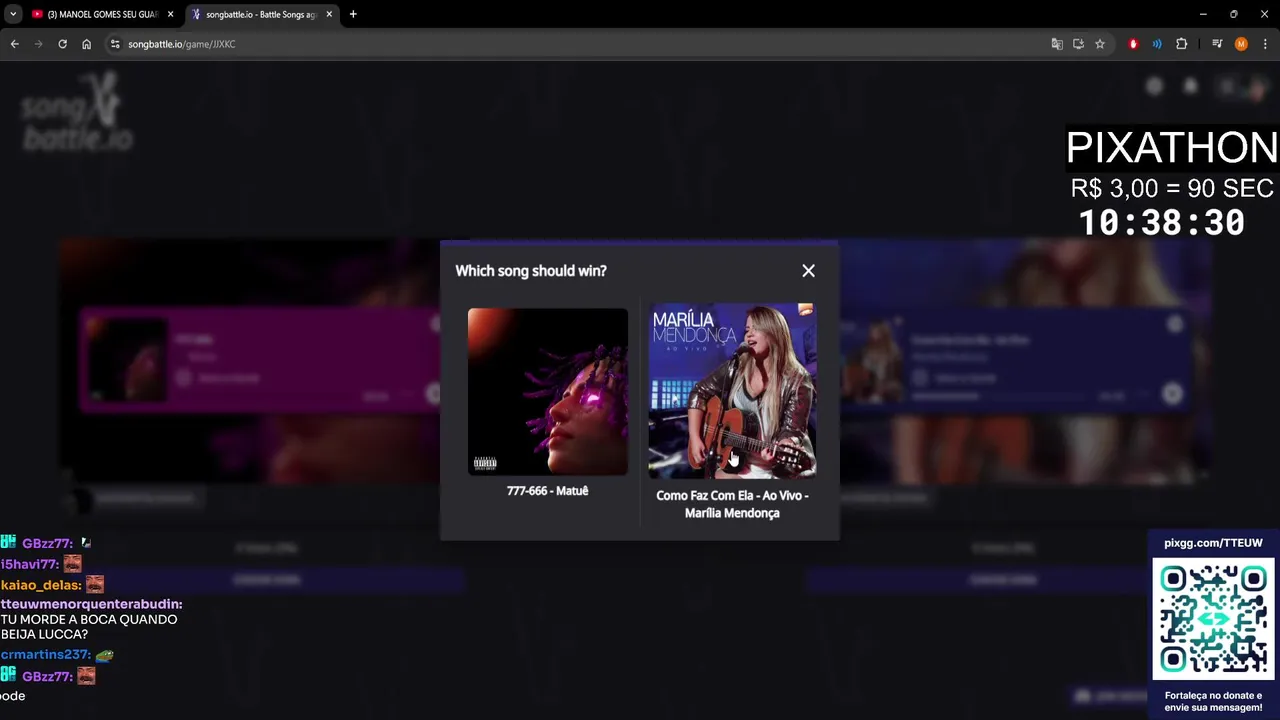The width and height of the screenshot is (1280, 720).
Task: Open the Chrome three-dot menu
Action: pyautogui.click(x=1265, y=44)
